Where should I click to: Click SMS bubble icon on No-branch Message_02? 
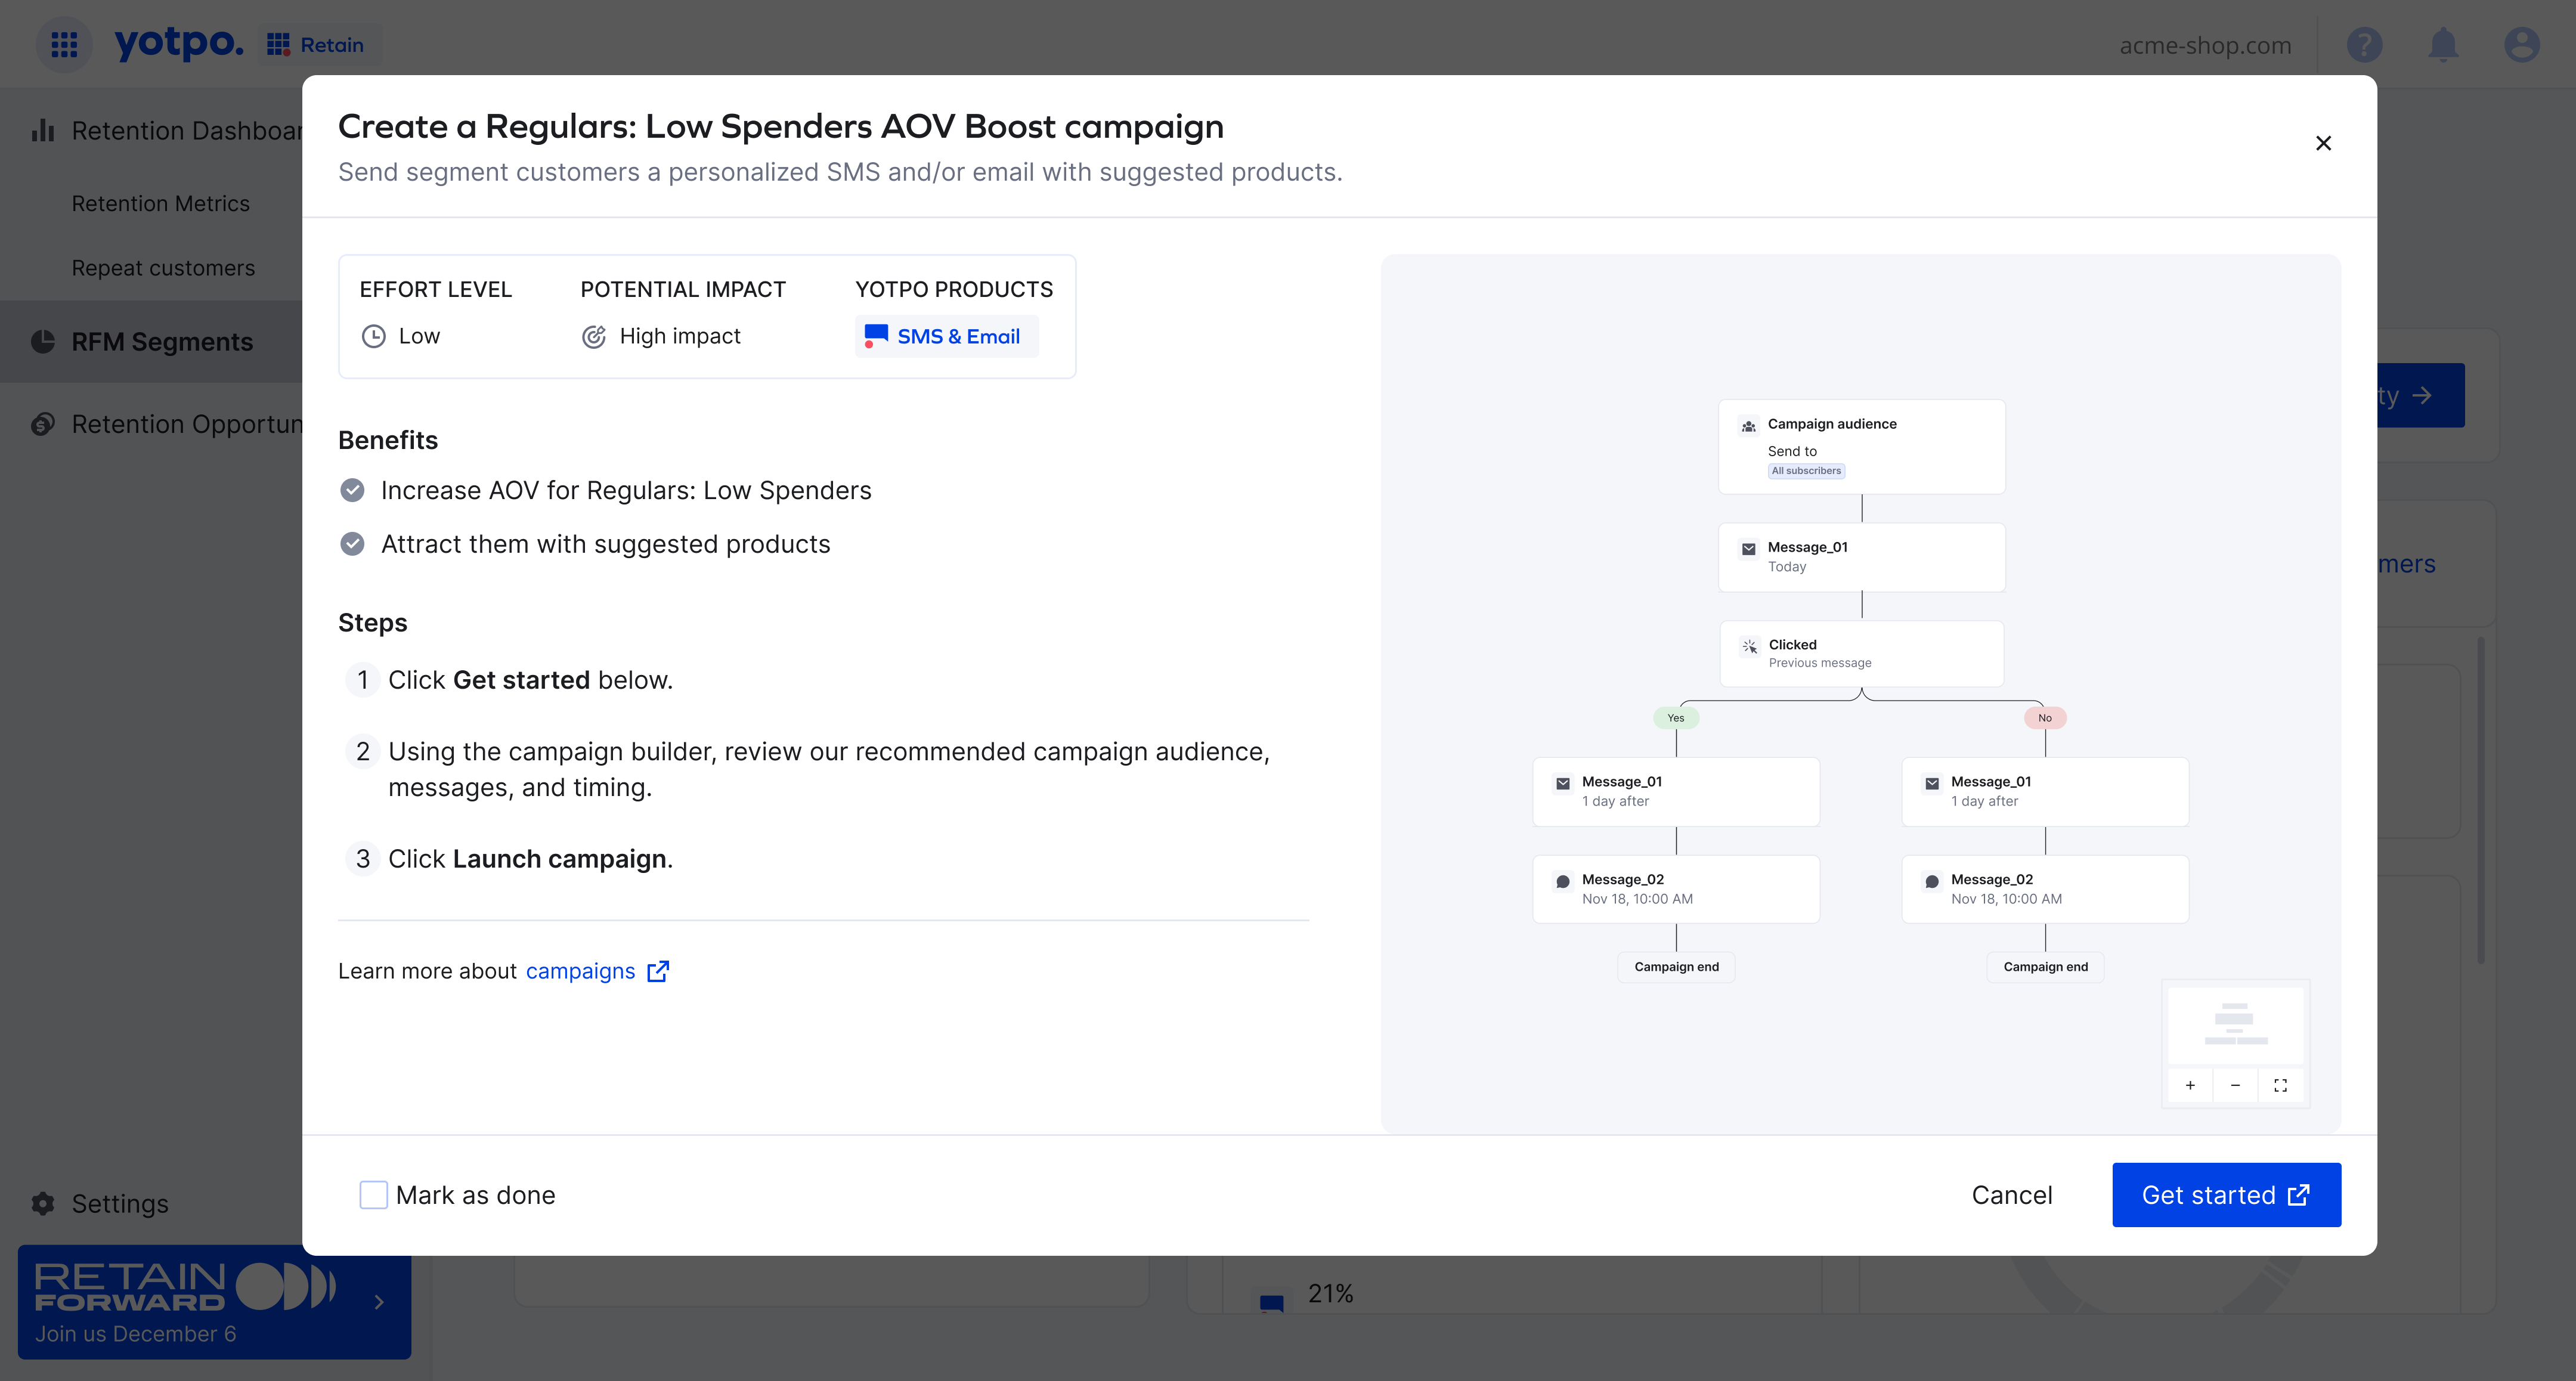pos(1932,882)
